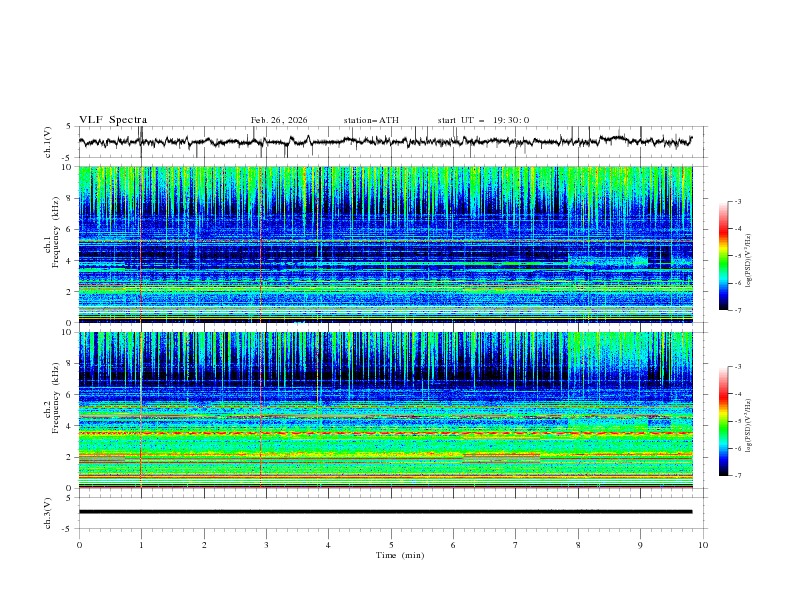792x612 pixels.
Task: Click time axis tick label "9"
Action: 640,545
